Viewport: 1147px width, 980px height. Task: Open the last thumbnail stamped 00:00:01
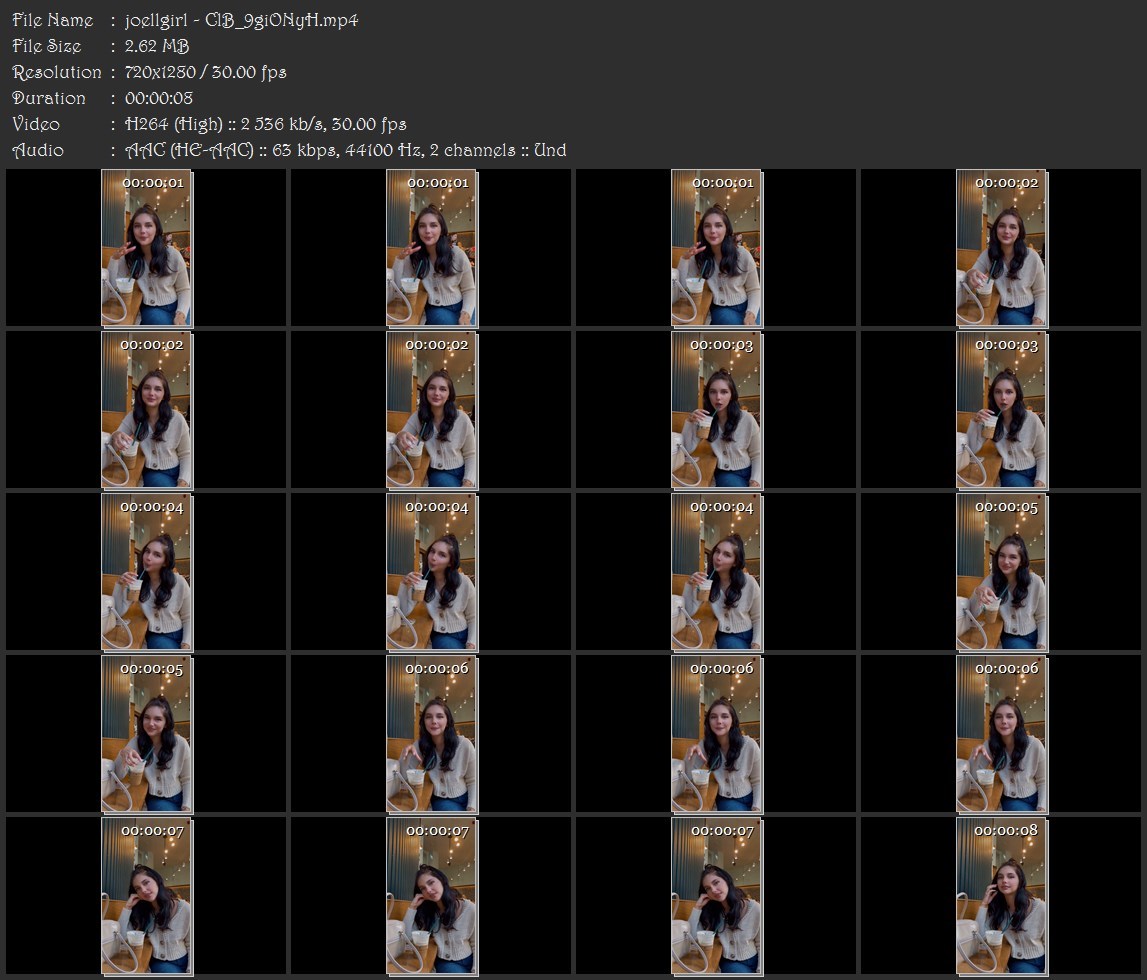click(x=717, y=248)
